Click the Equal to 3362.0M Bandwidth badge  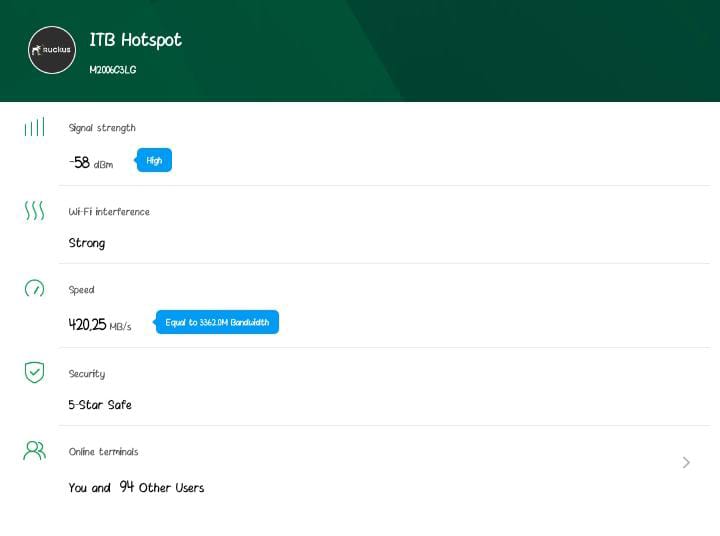click(x=217, y=322)
